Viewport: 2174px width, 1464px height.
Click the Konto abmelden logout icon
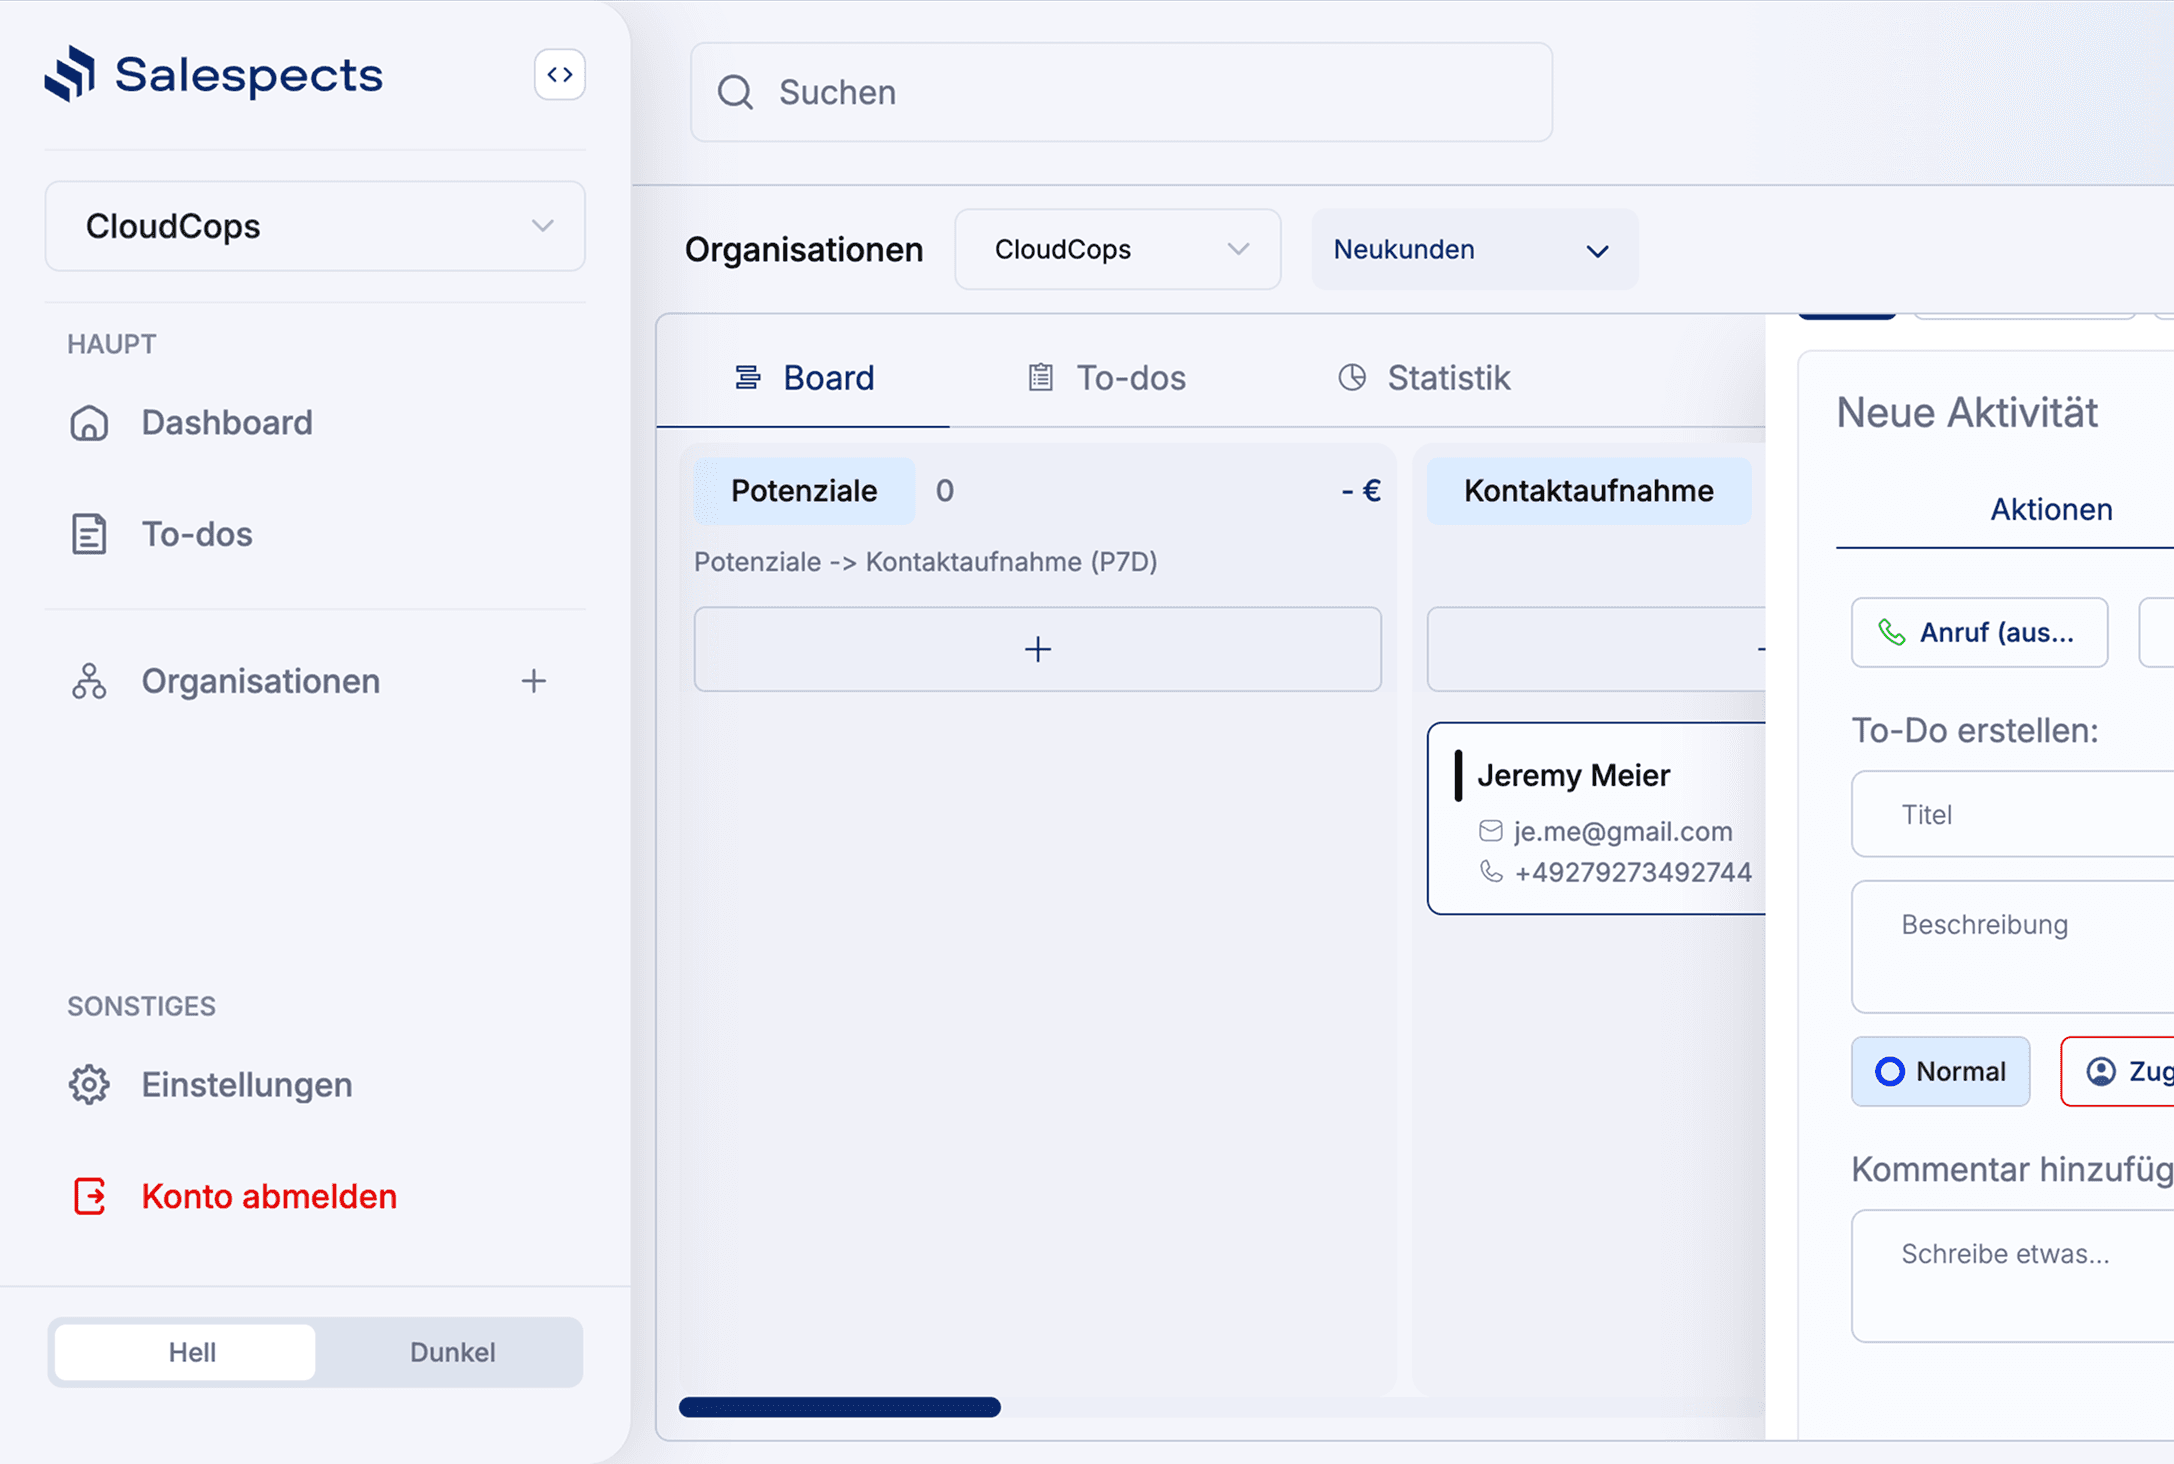[x=89, y=1196]
